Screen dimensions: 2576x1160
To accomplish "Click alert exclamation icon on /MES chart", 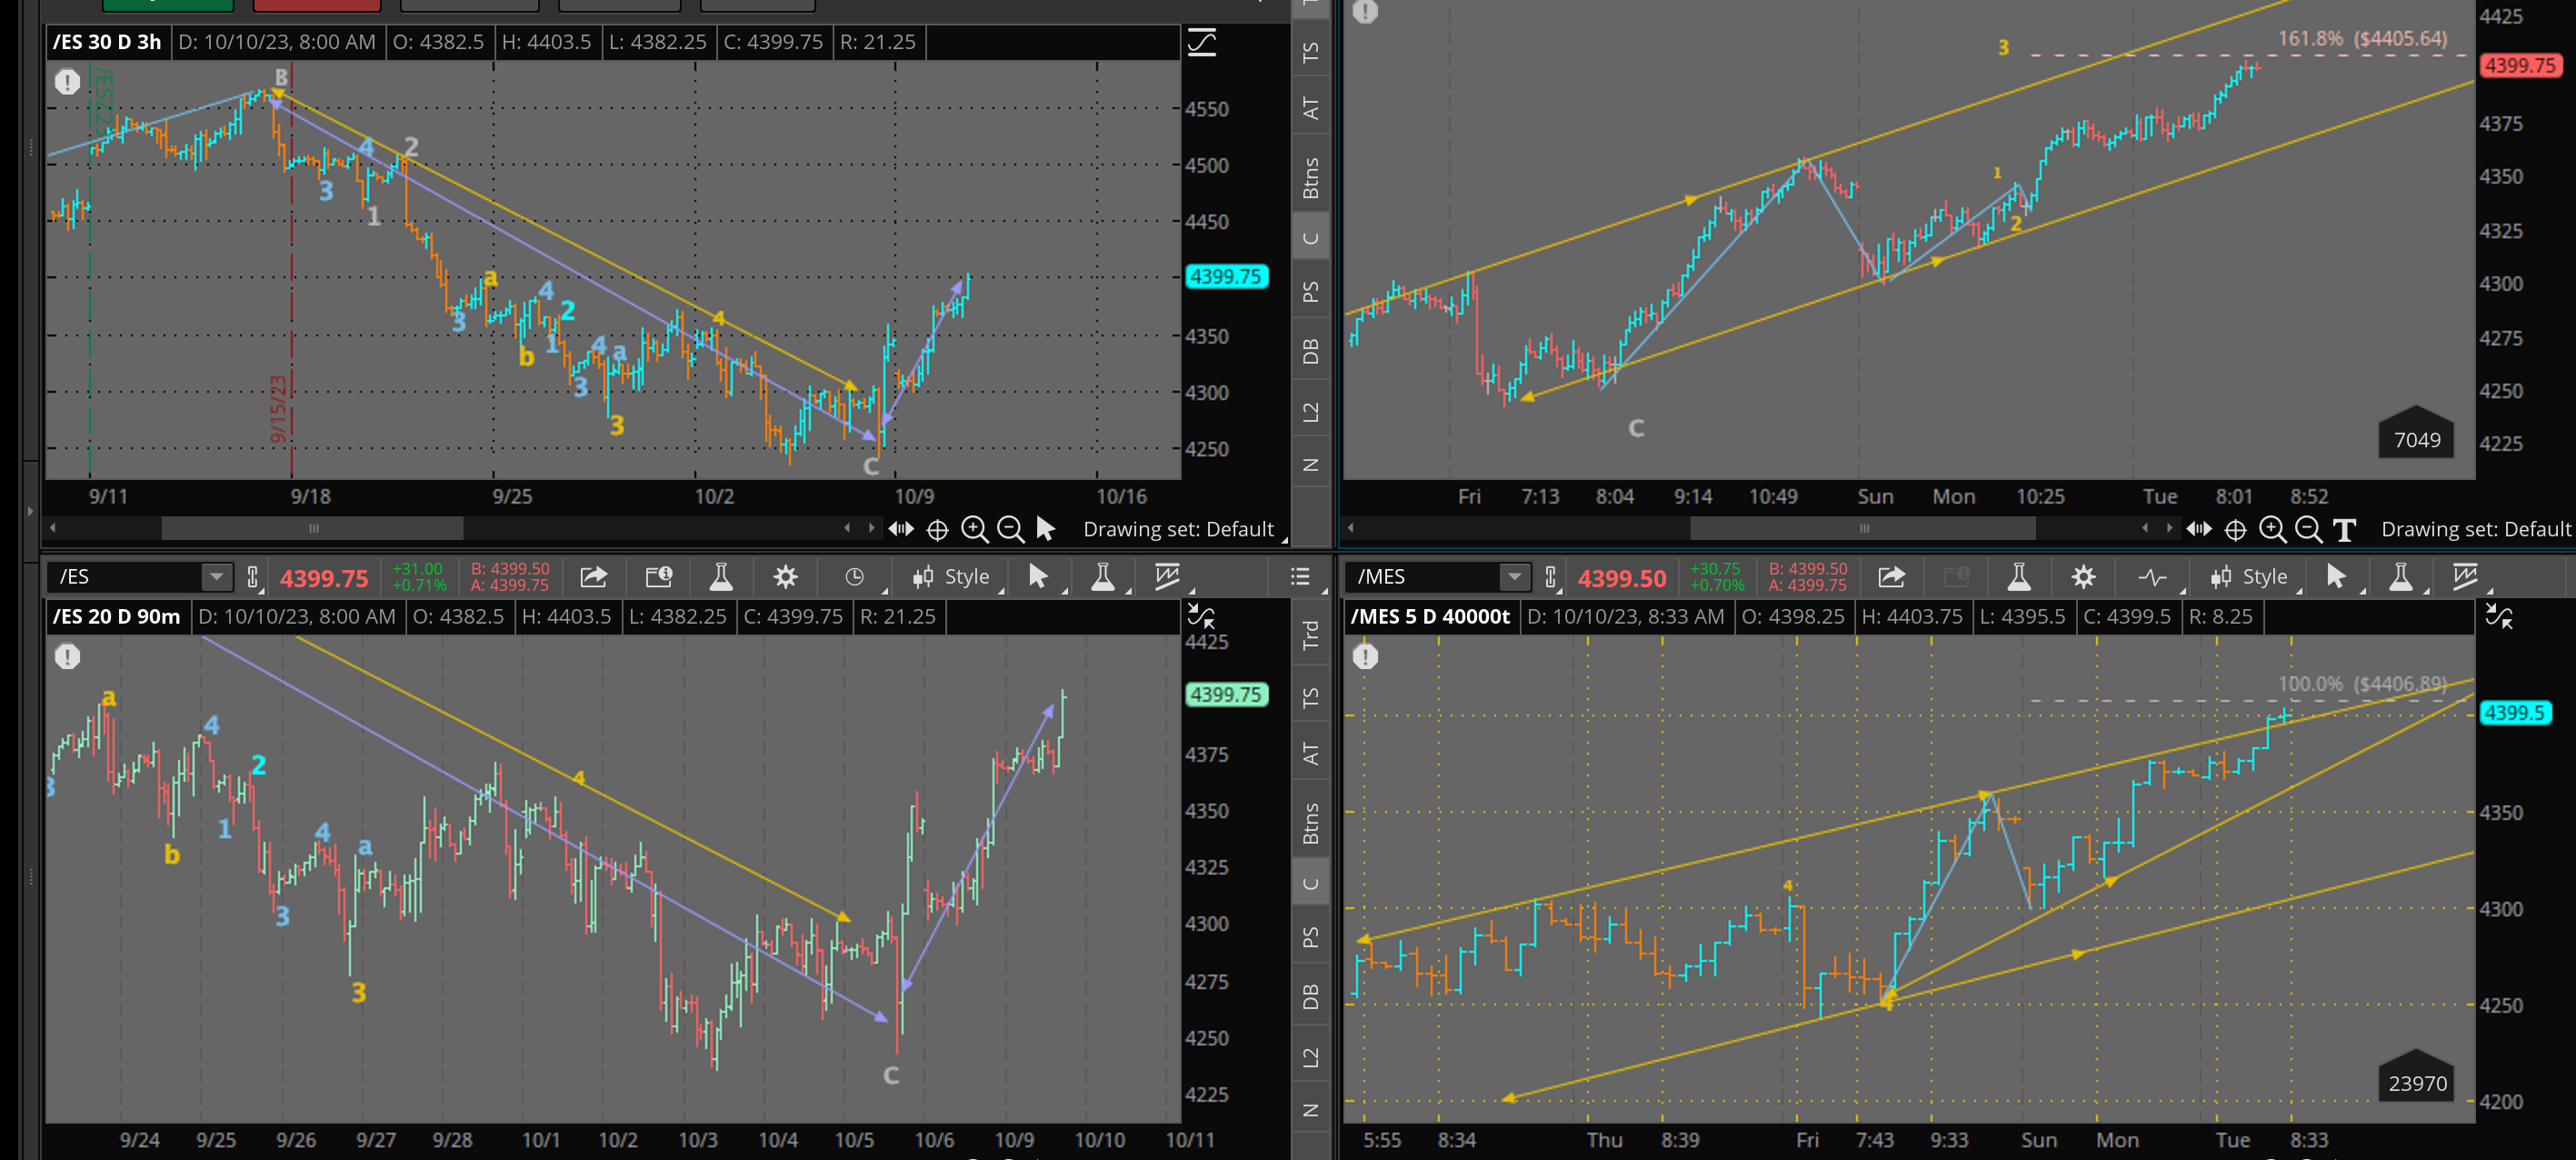I will pyautogui.click(x=1365, y=657).
